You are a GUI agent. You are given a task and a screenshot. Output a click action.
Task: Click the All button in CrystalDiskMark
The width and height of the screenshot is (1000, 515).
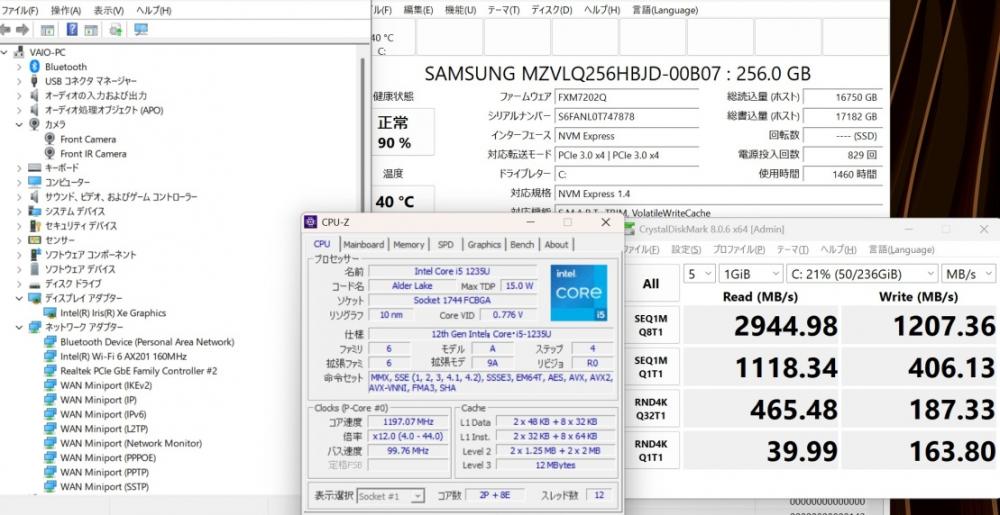click(x=651, y=284)
